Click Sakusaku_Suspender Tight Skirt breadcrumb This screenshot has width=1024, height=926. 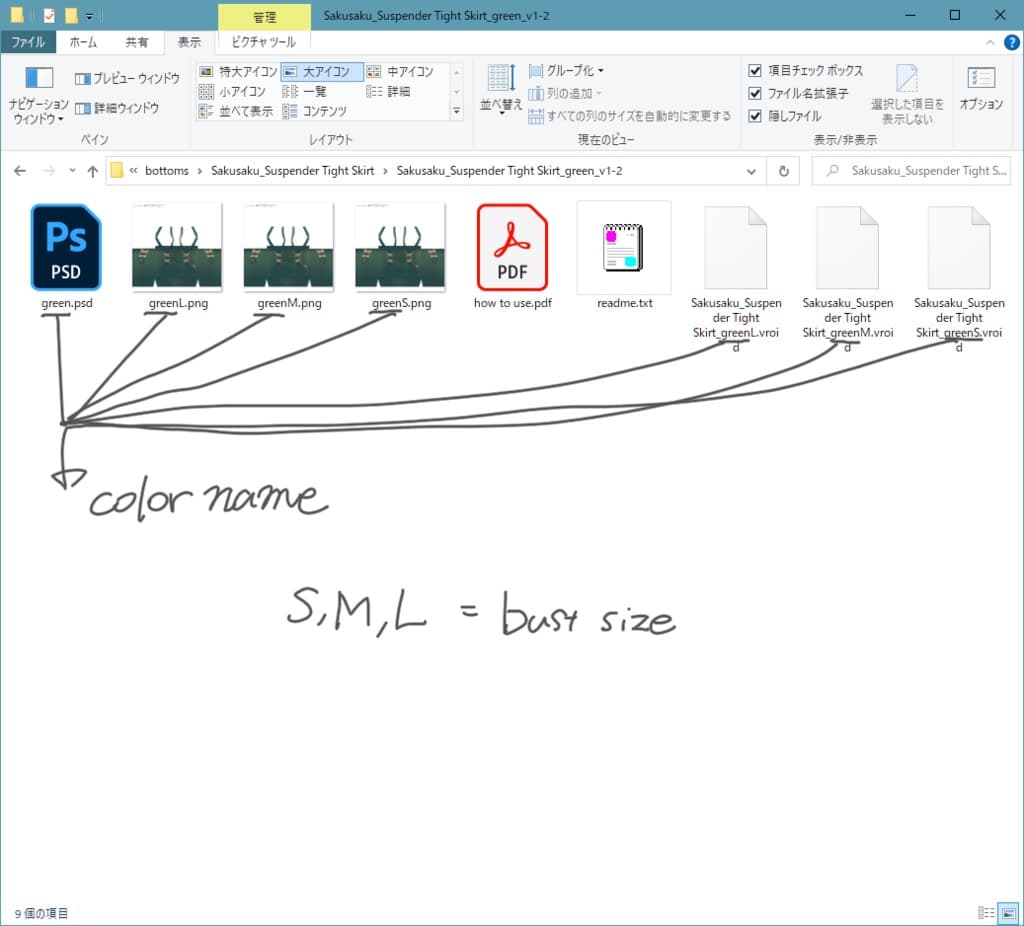tap(292, 171)
